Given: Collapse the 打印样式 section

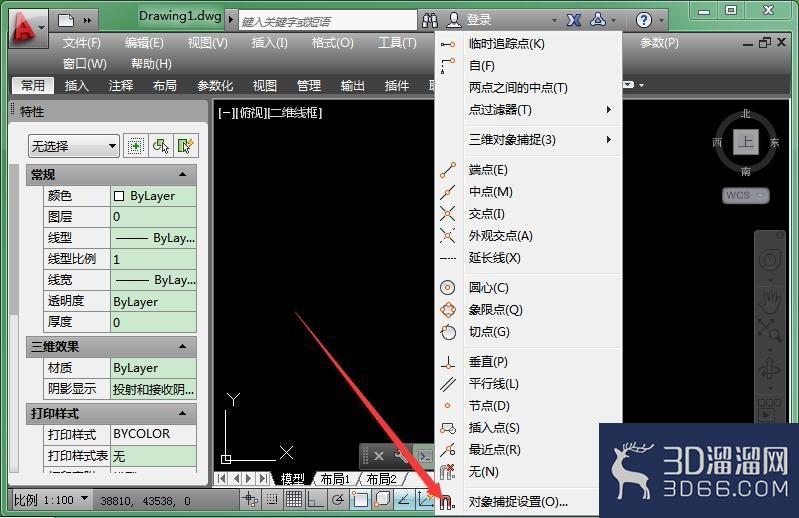Looking at the screenshot, I should point(182,414).
